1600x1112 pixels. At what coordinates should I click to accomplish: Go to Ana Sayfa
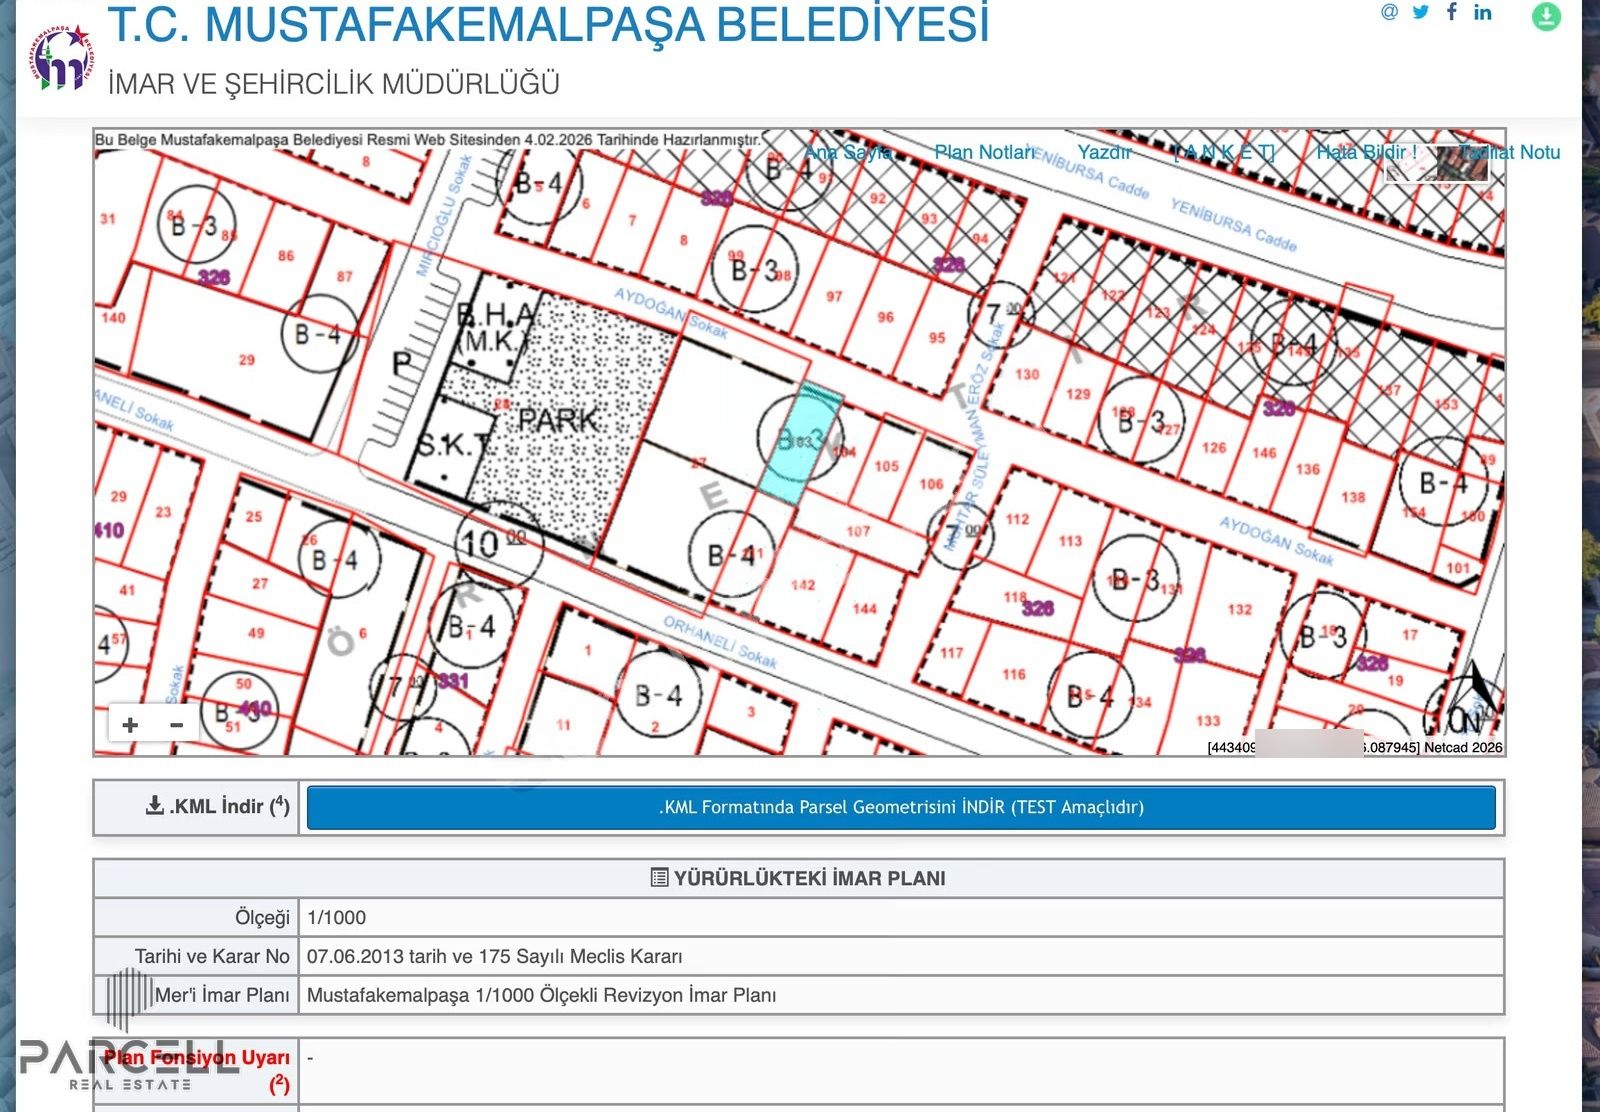pyautogui.click(x=848, y=152)
